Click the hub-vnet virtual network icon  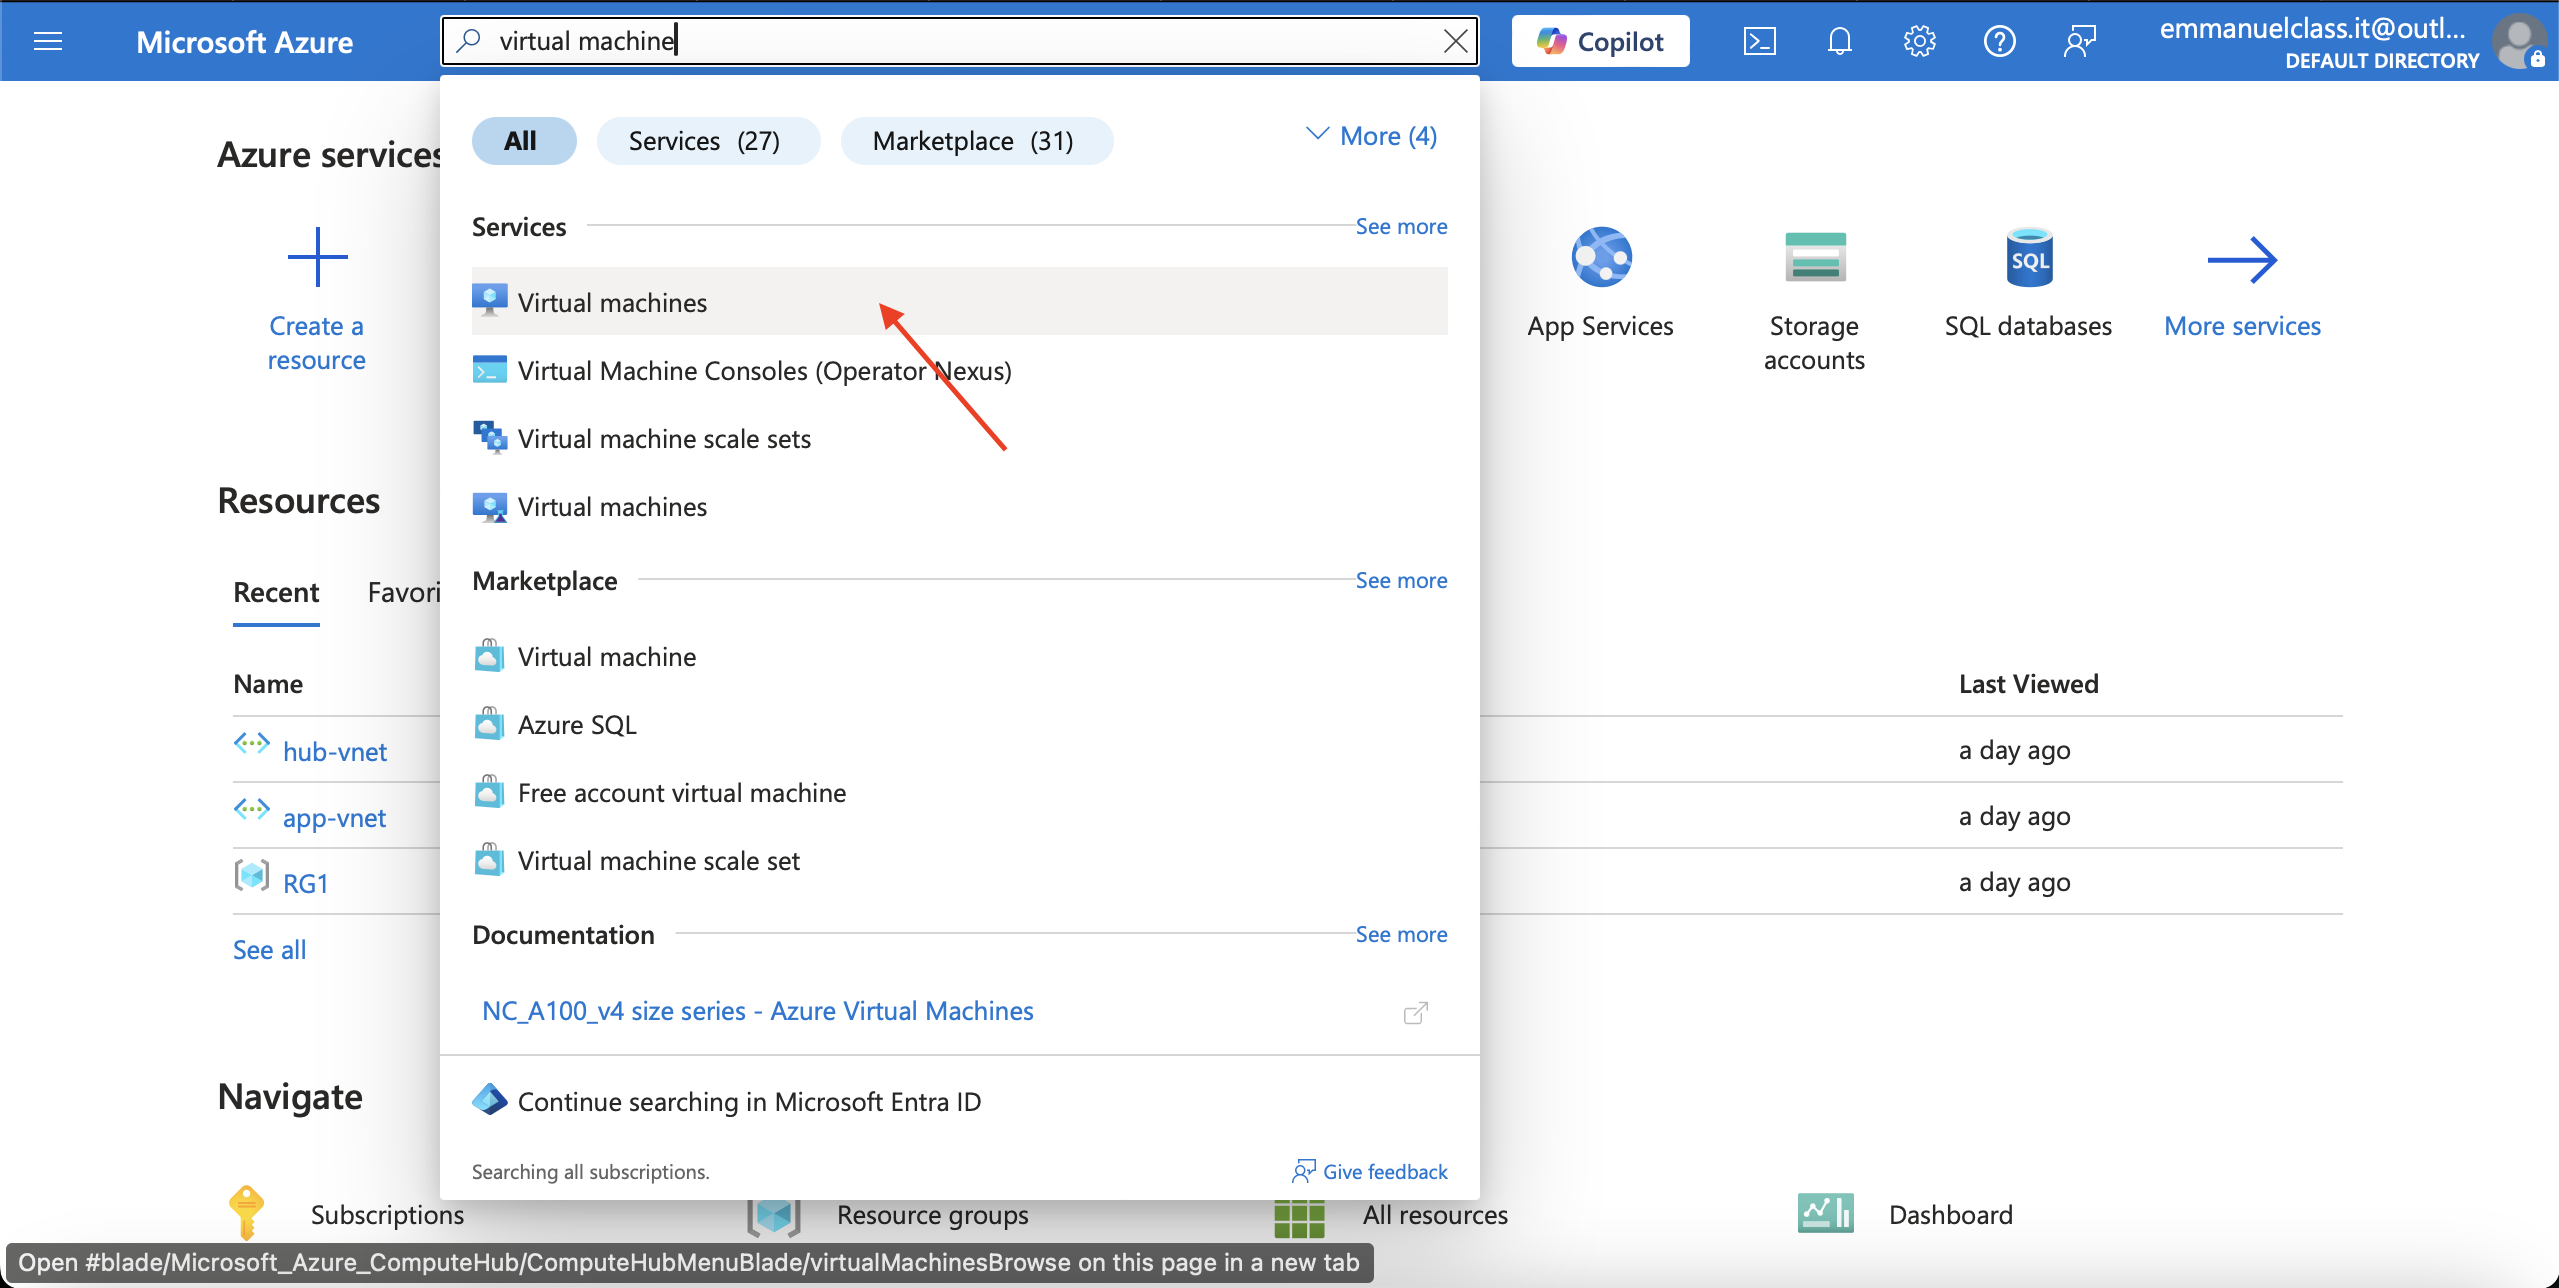point(251,743)
